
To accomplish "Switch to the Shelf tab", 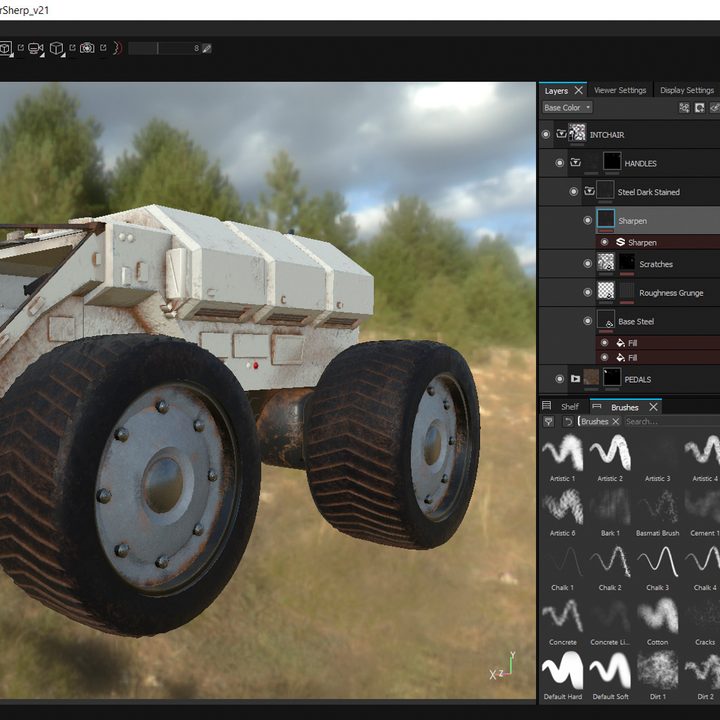I will point(569,407).
